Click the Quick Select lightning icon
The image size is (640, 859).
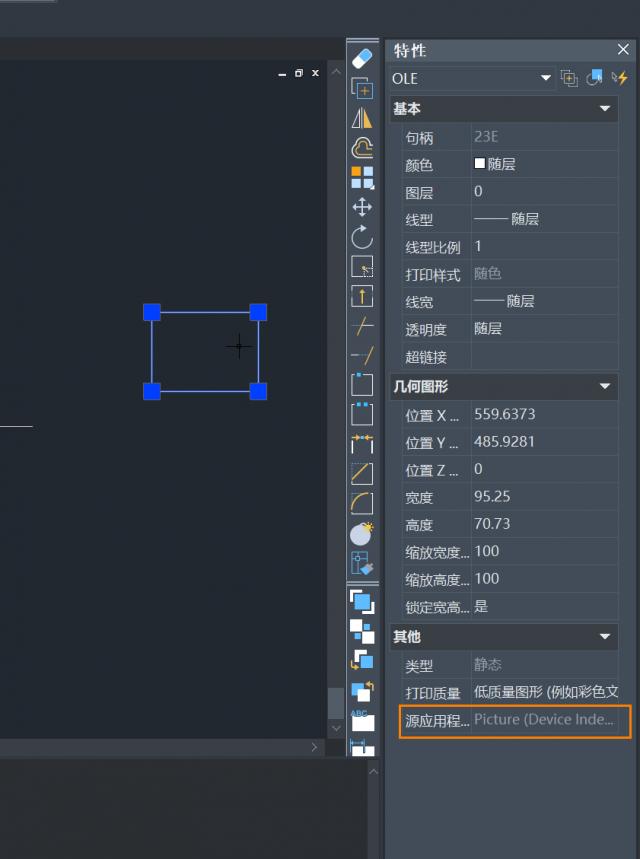pos(620,78)
